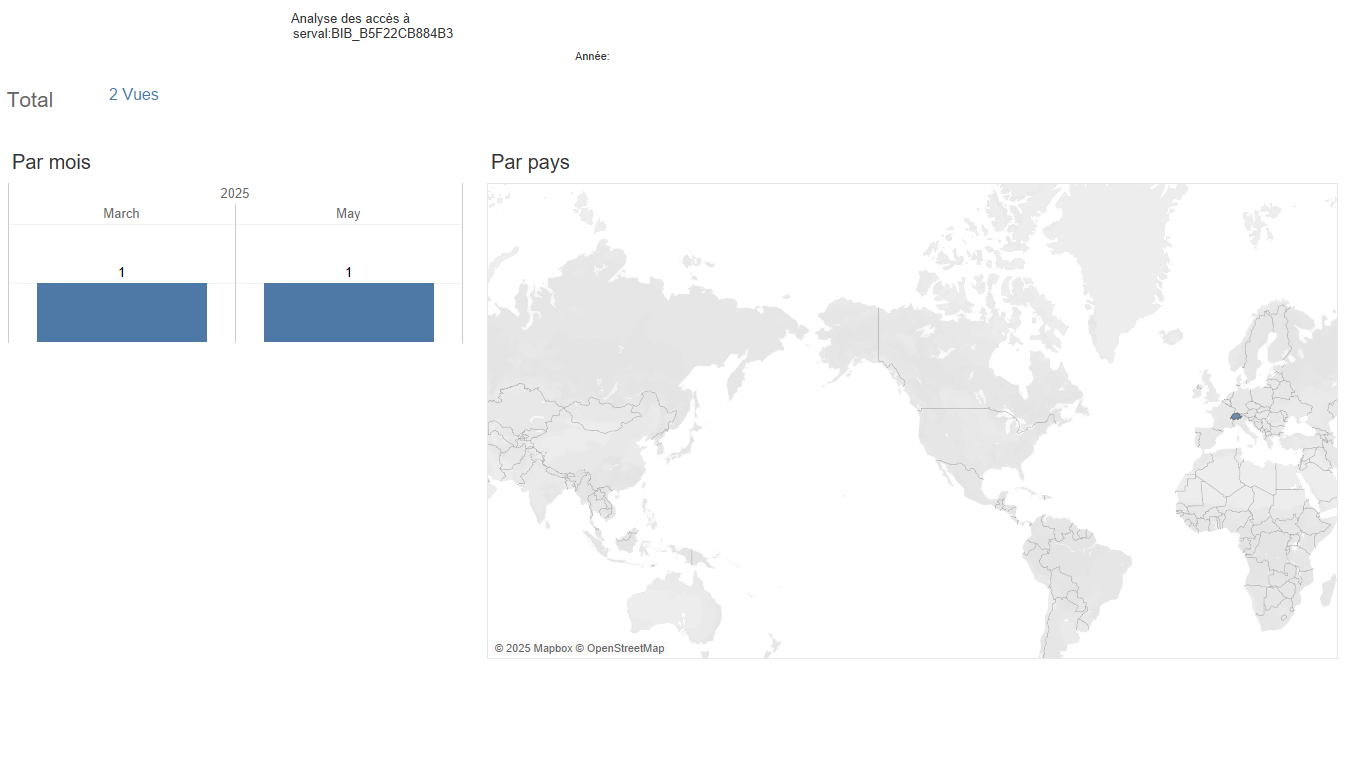Click the "2 Vues" total value
1366x768 pixels.
134,95
